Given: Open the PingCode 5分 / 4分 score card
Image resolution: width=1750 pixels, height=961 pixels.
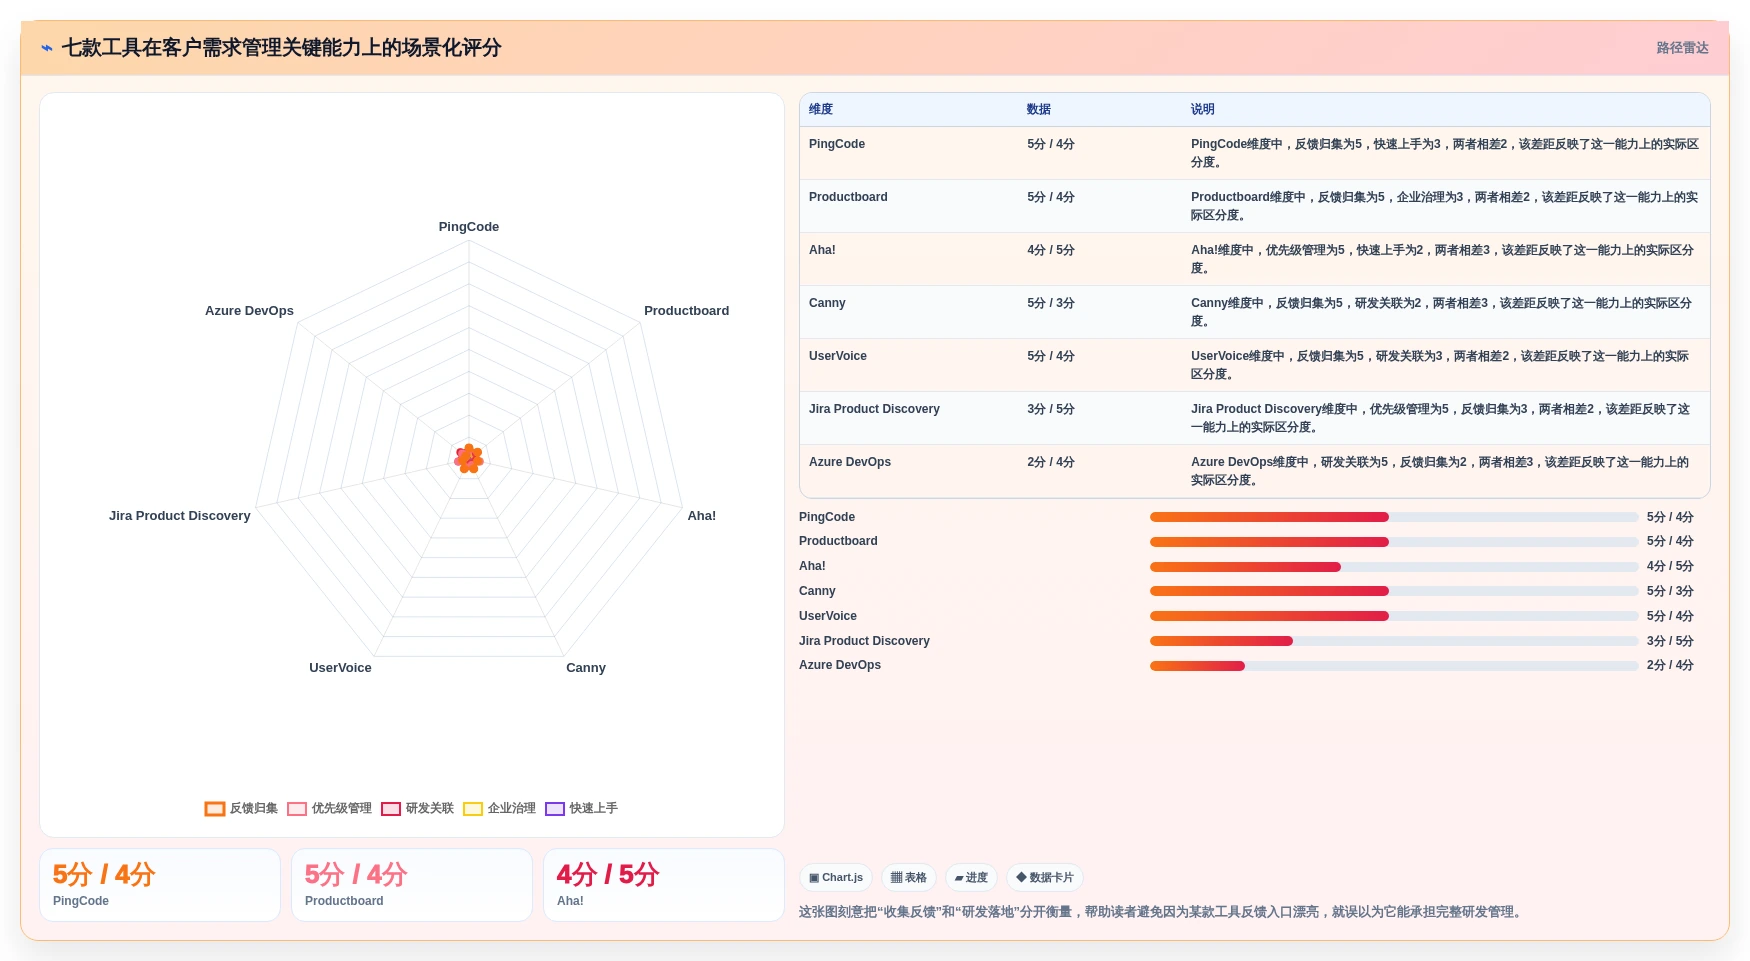Looking at the screenshot, I should click(x=160, y=885).
